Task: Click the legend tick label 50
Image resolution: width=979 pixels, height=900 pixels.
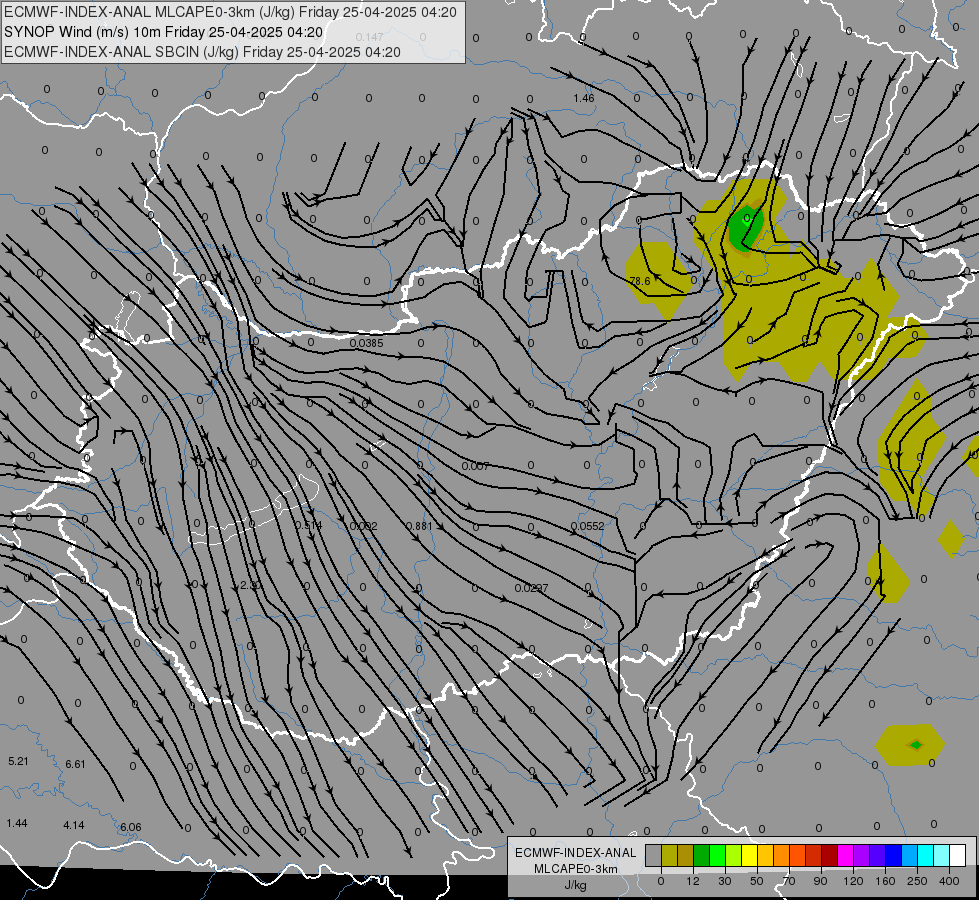Action: [x=757, y=881]
